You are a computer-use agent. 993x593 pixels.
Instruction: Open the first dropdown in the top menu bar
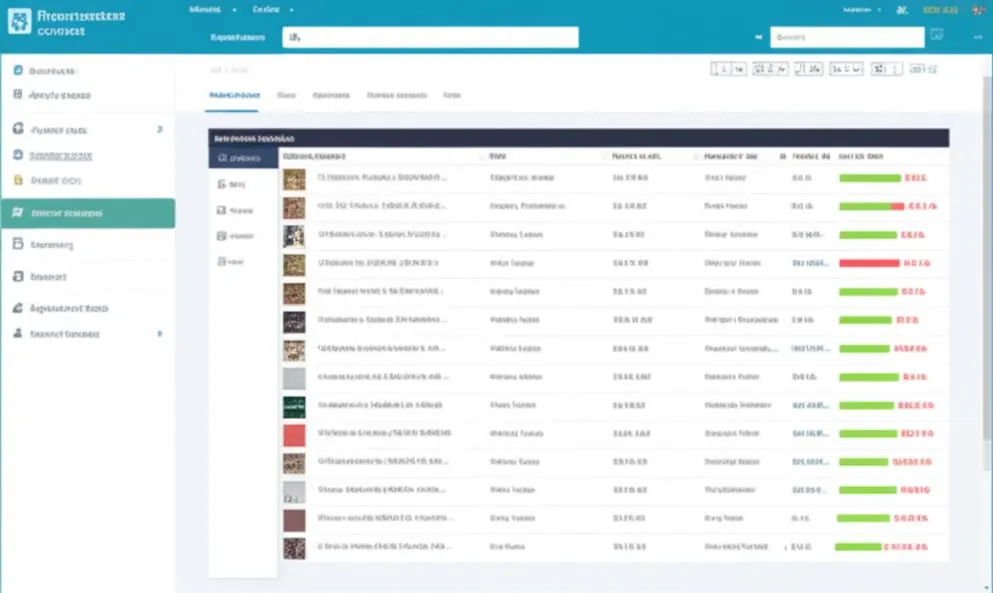click(x=212, y=10)
